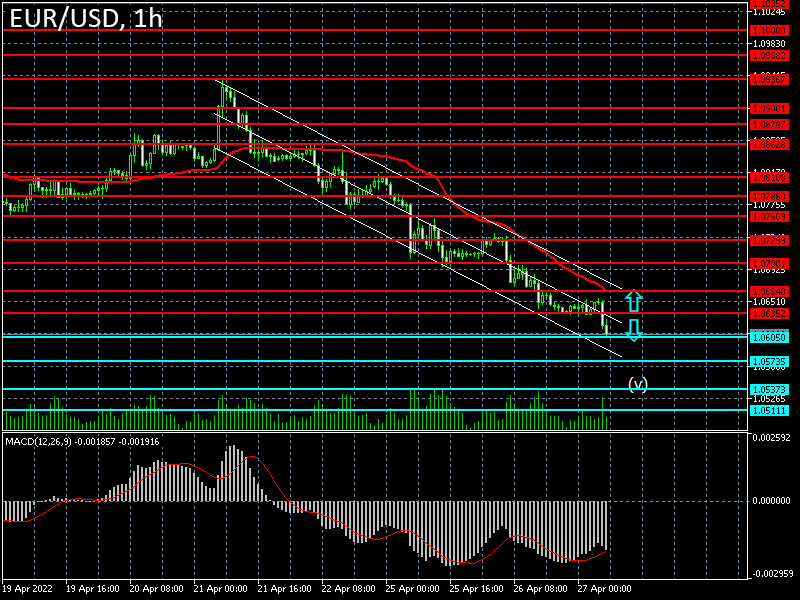Expand the 1.05111 cyan price label

pyautogui.click(x=768, y=408)
